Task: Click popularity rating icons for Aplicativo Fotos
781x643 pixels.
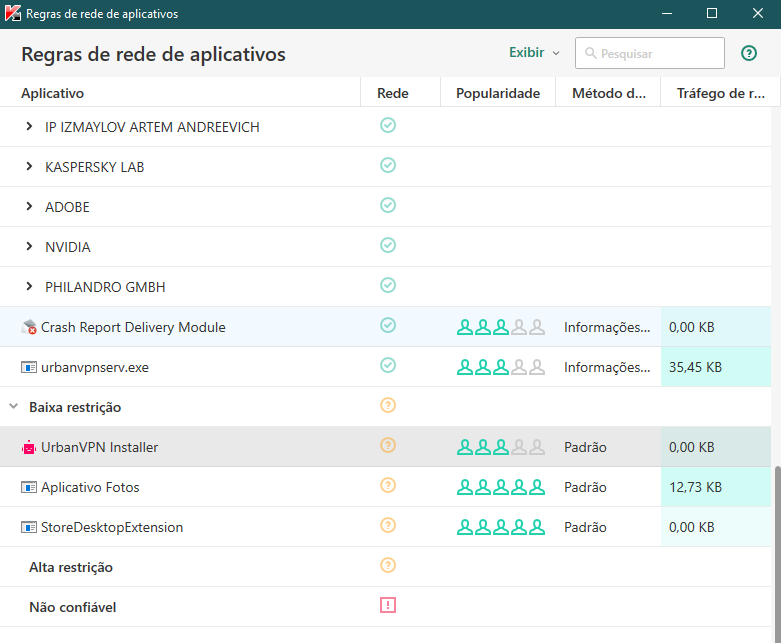Action: 500,487
